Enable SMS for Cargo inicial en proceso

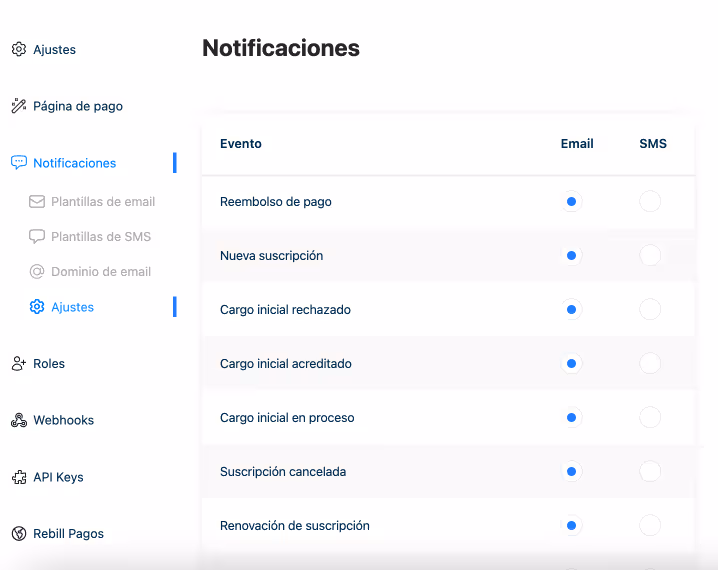(650, 418)
